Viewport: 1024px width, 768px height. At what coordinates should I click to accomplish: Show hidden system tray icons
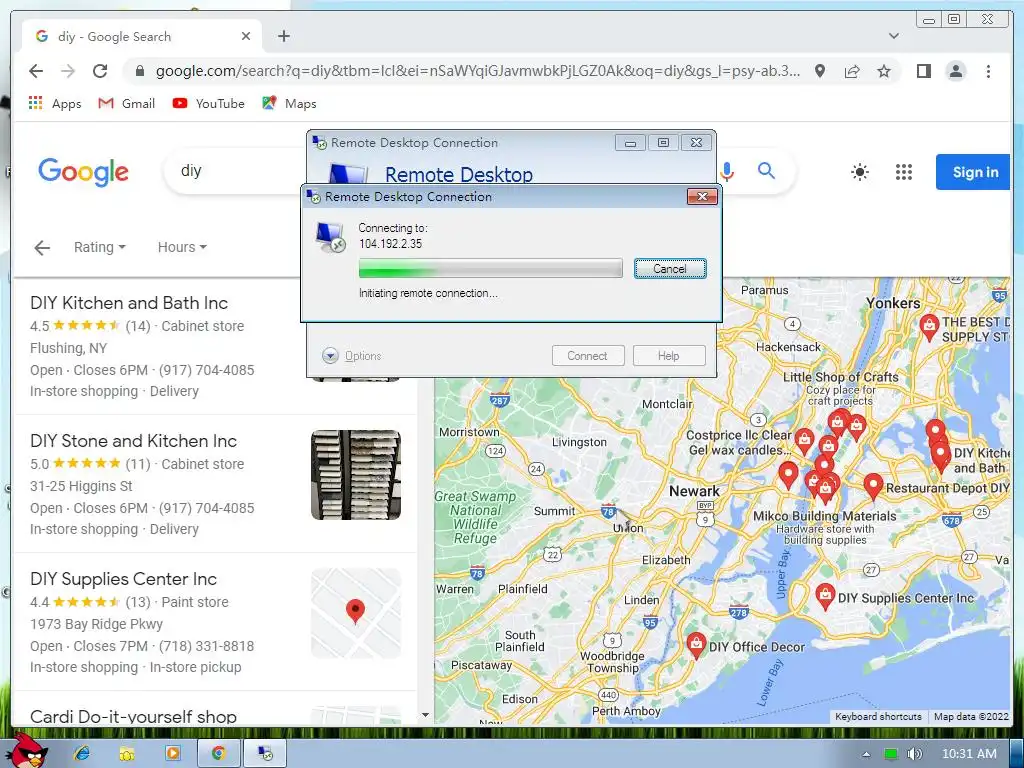(x=866, y=754)
